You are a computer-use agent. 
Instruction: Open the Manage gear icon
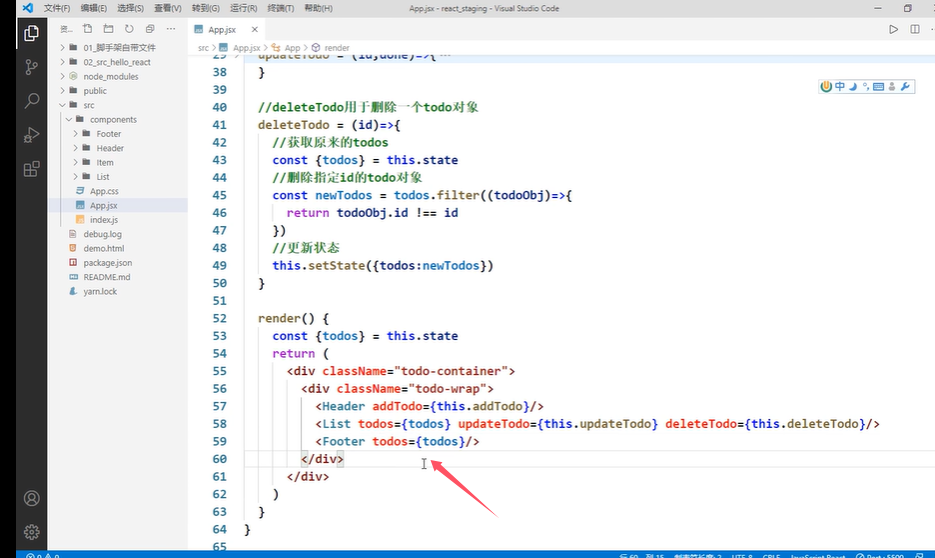point(32,532)
